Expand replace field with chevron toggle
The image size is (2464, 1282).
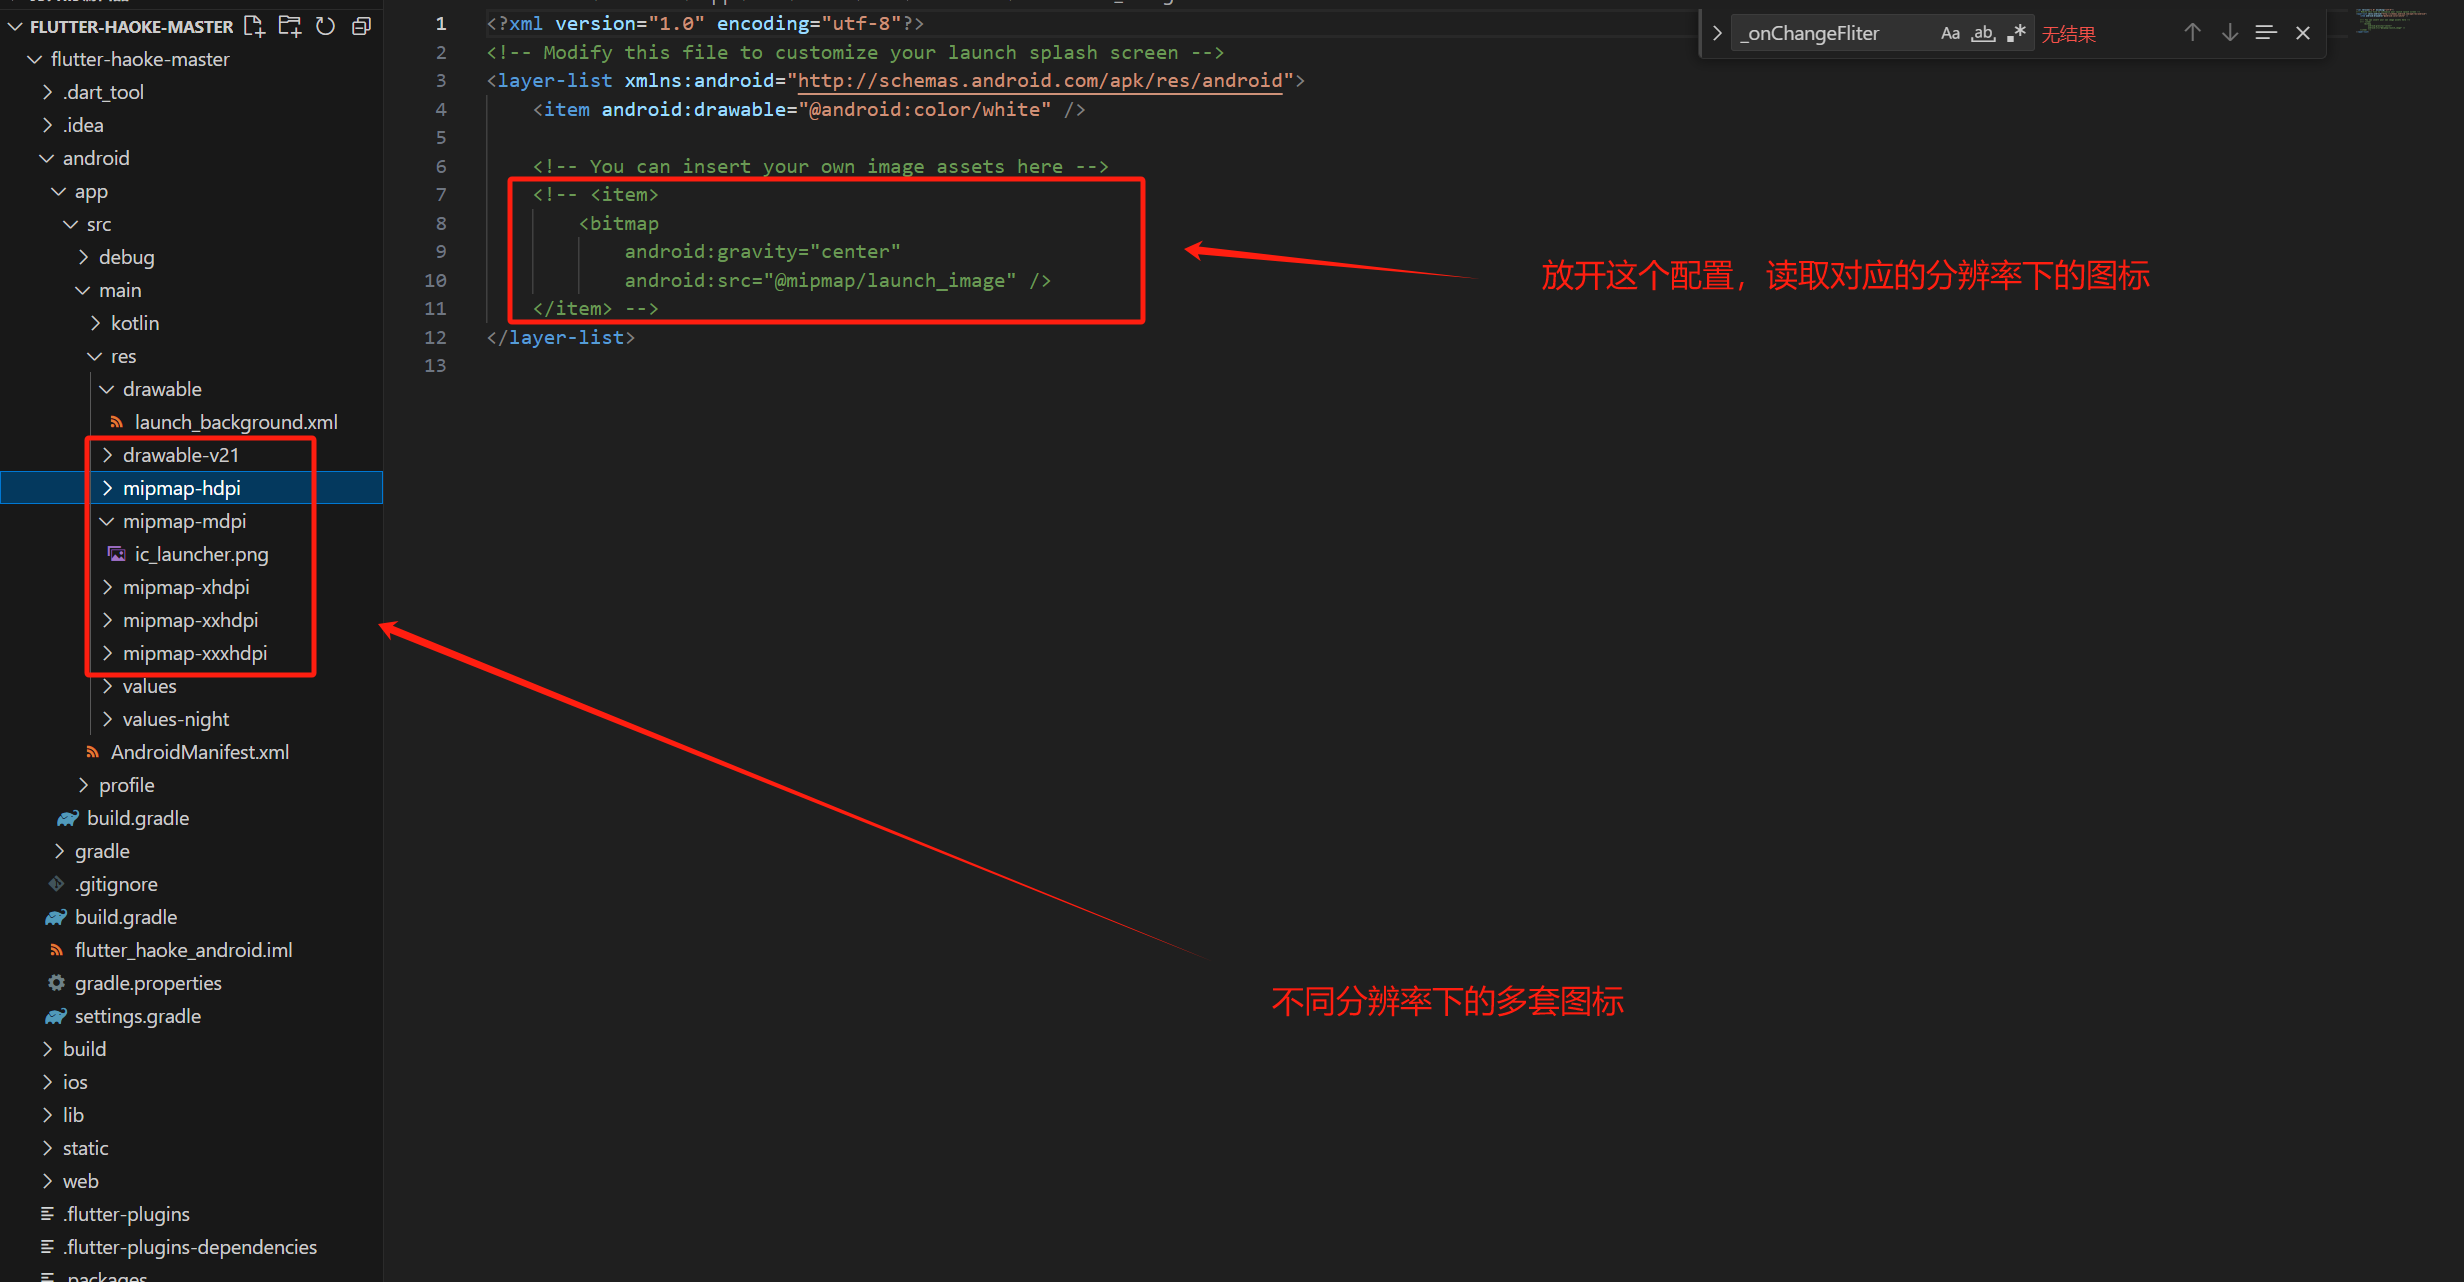tap(1717, 33)
